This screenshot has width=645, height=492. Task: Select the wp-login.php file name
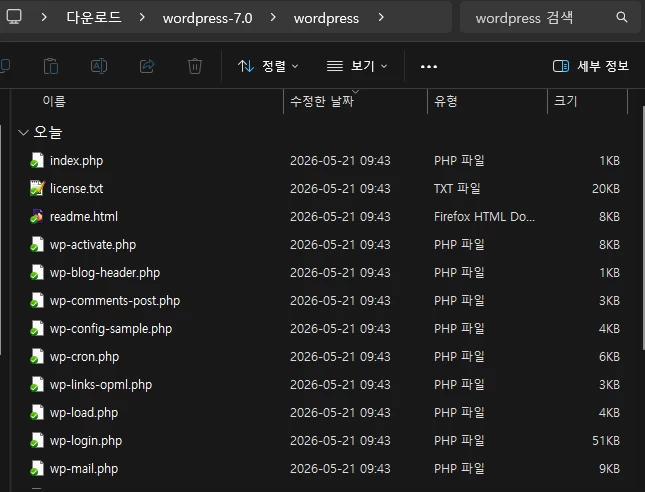(x=86, y=441)
